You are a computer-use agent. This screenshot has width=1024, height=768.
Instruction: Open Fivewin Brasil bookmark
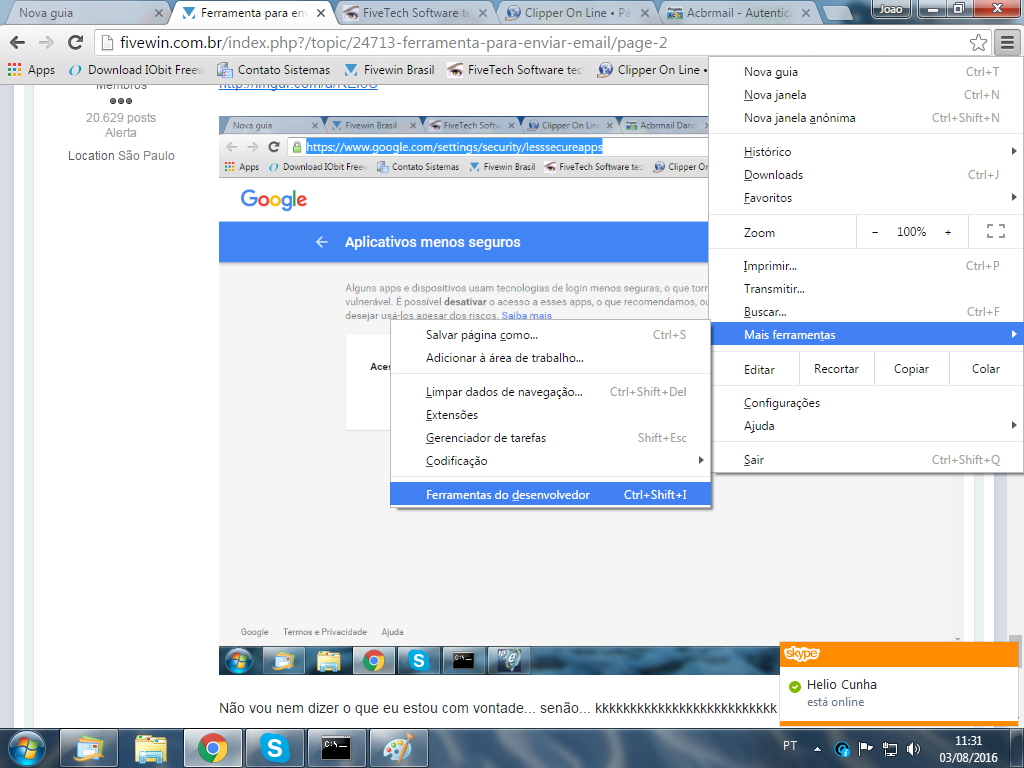coord(389,70)
